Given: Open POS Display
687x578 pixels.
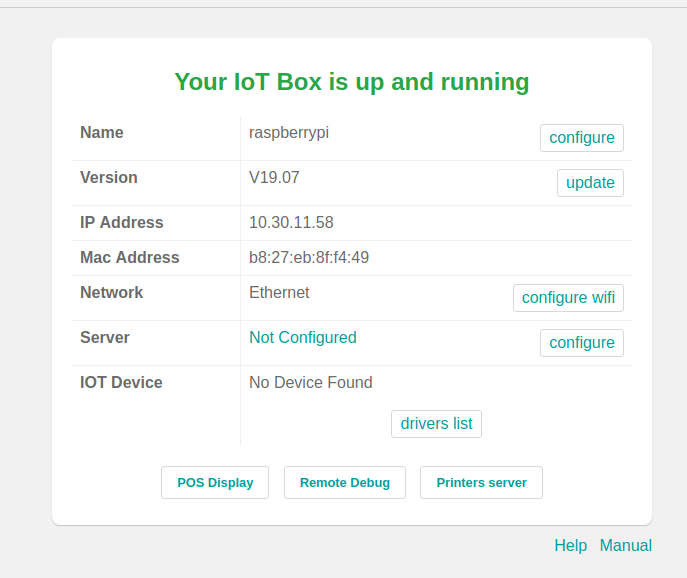Looking at the screenshot, I should pos(215,482).
